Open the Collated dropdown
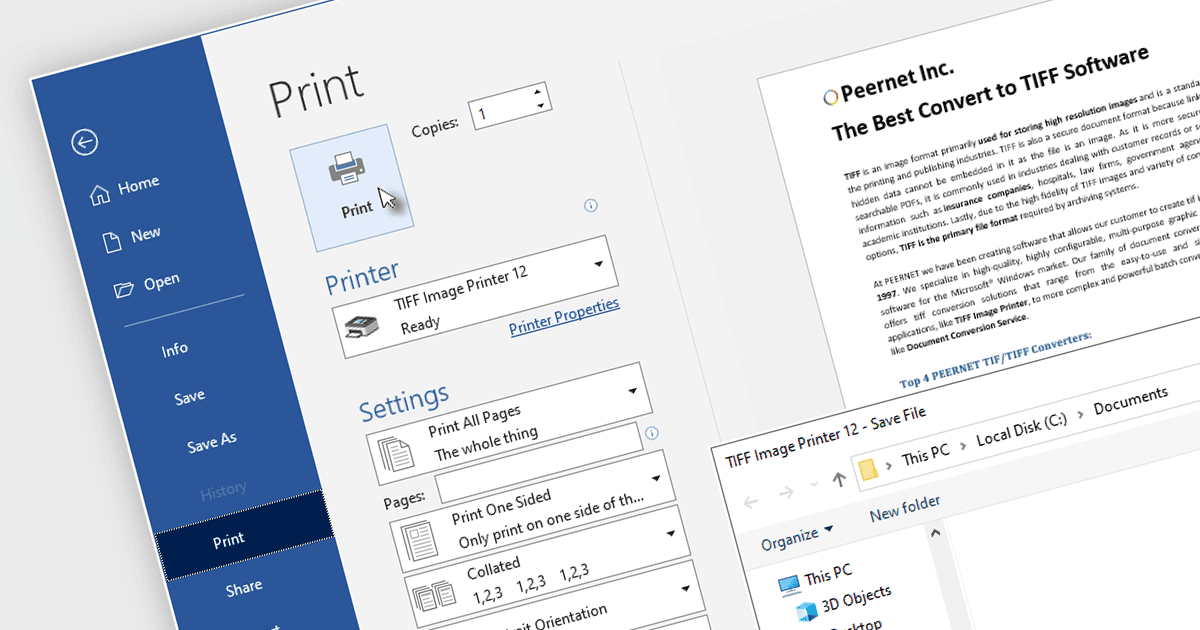 coord(669,535)
